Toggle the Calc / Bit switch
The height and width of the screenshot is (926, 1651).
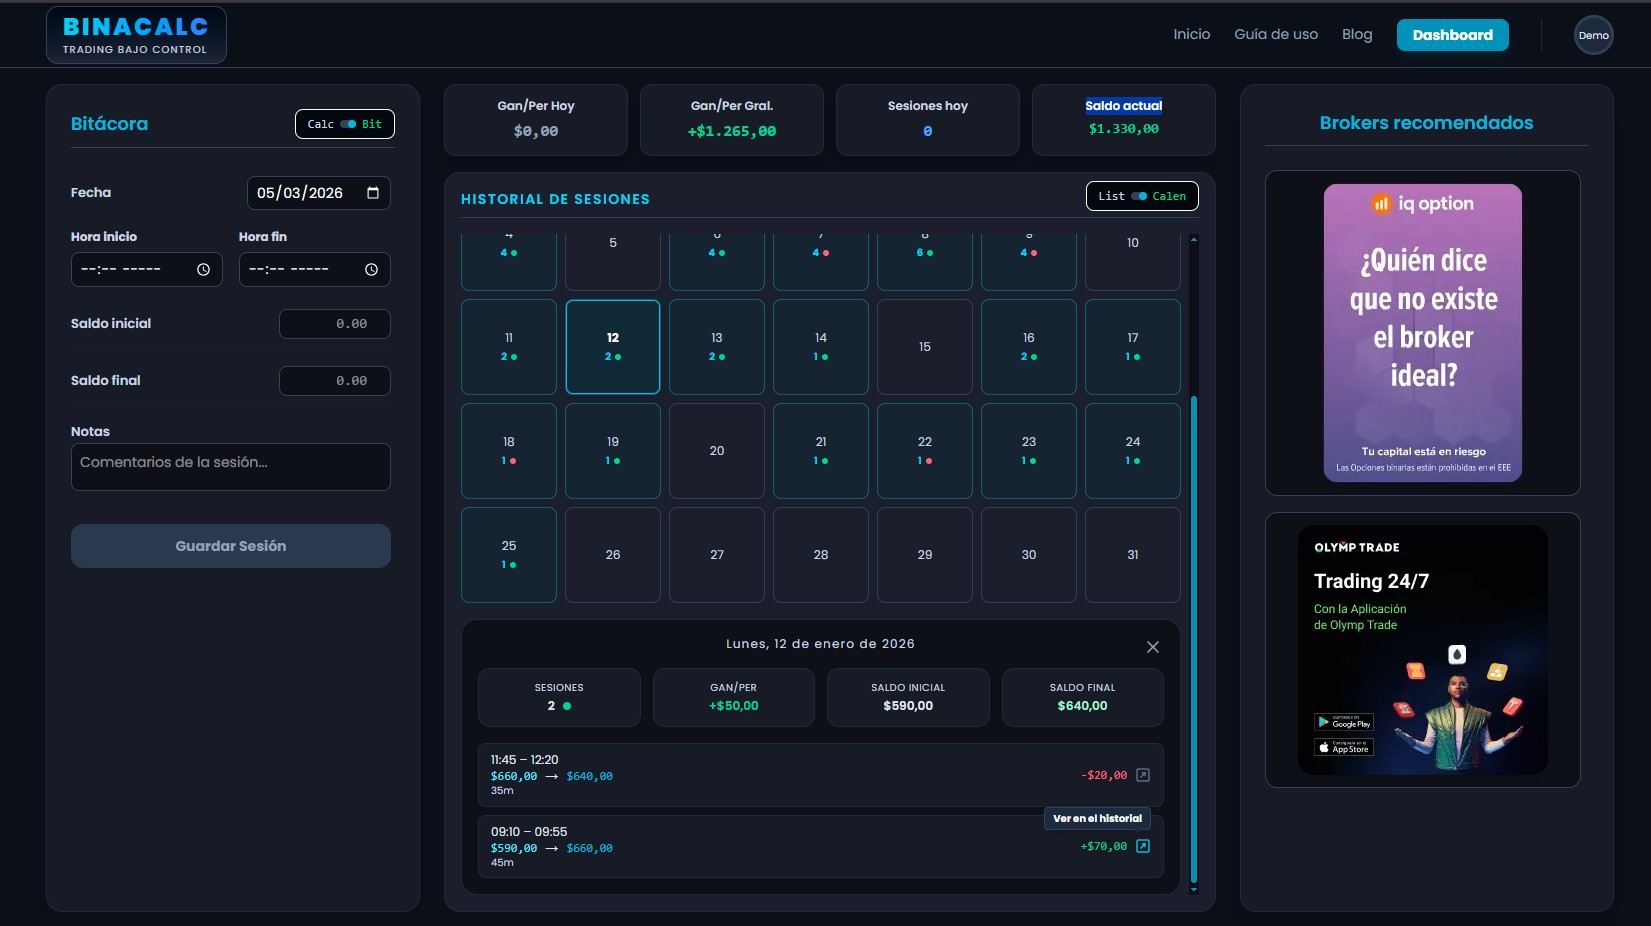point(347,124)
